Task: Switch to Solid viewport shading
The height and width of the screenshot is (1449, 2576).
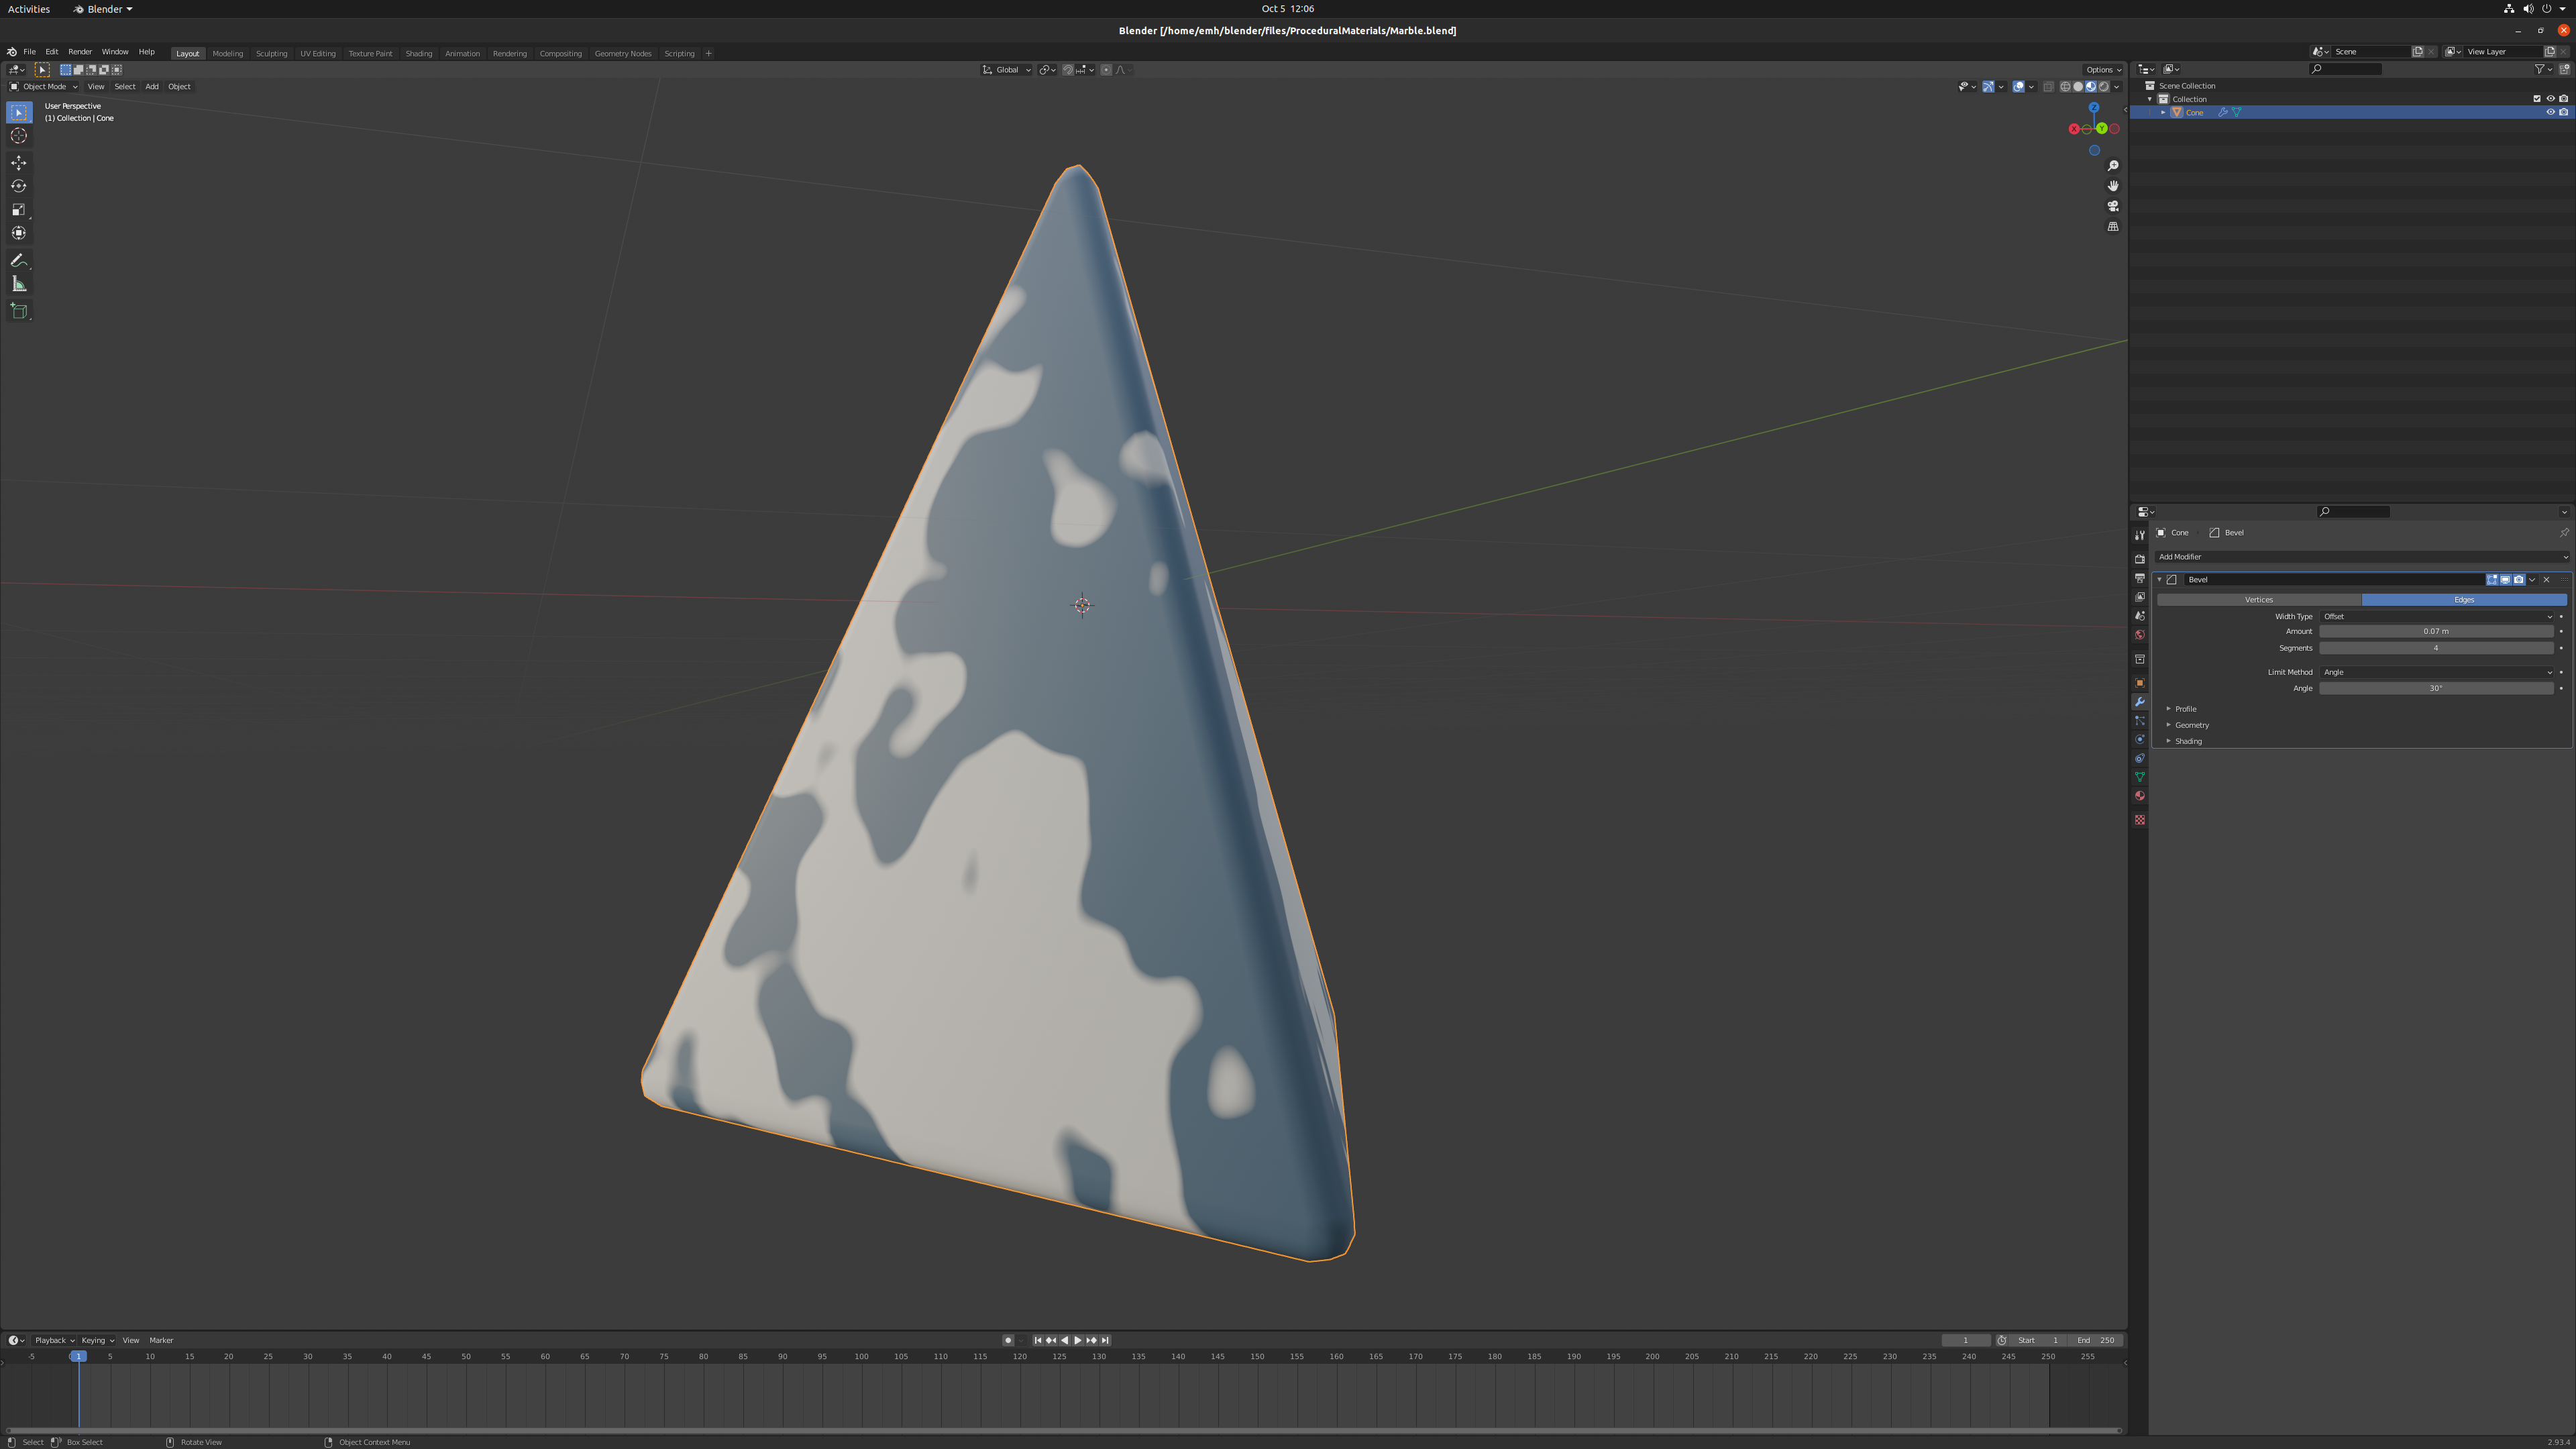Action: click(x=2078, y=87)
